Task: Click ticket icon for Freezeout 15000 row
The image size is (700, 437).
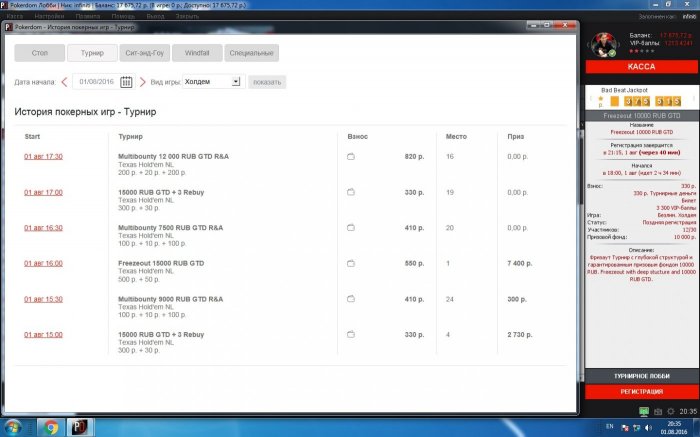Action: (351, 263)
